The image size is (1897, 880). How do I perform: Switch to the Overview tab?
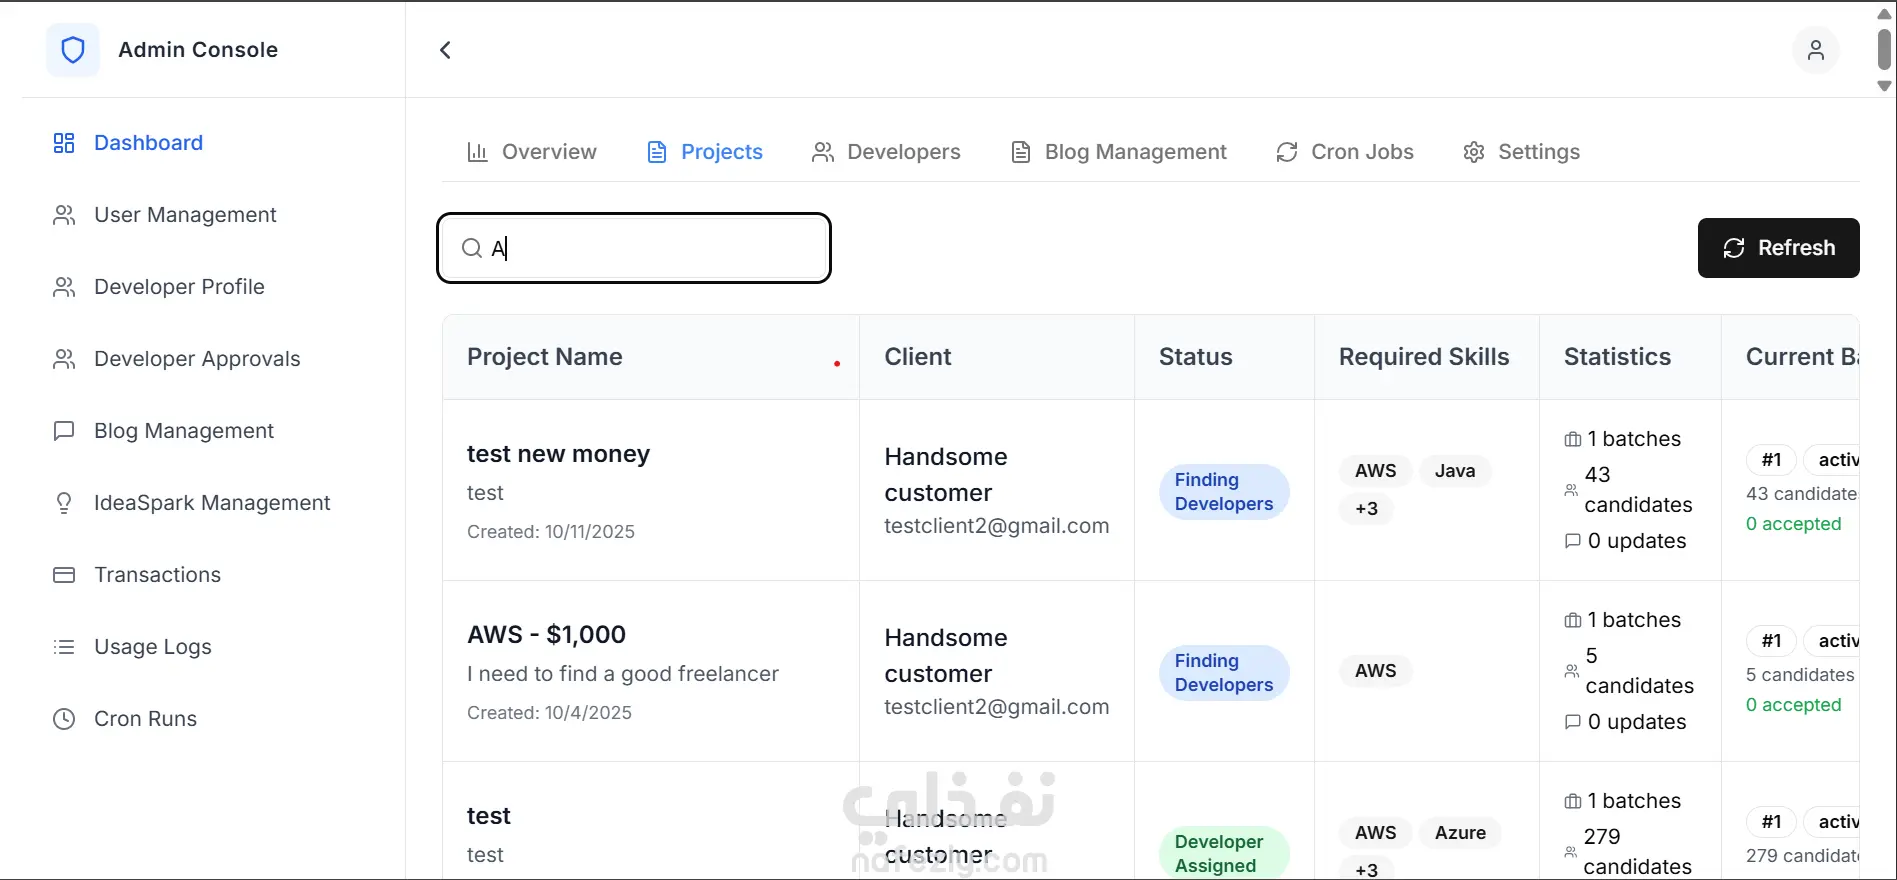532,152
